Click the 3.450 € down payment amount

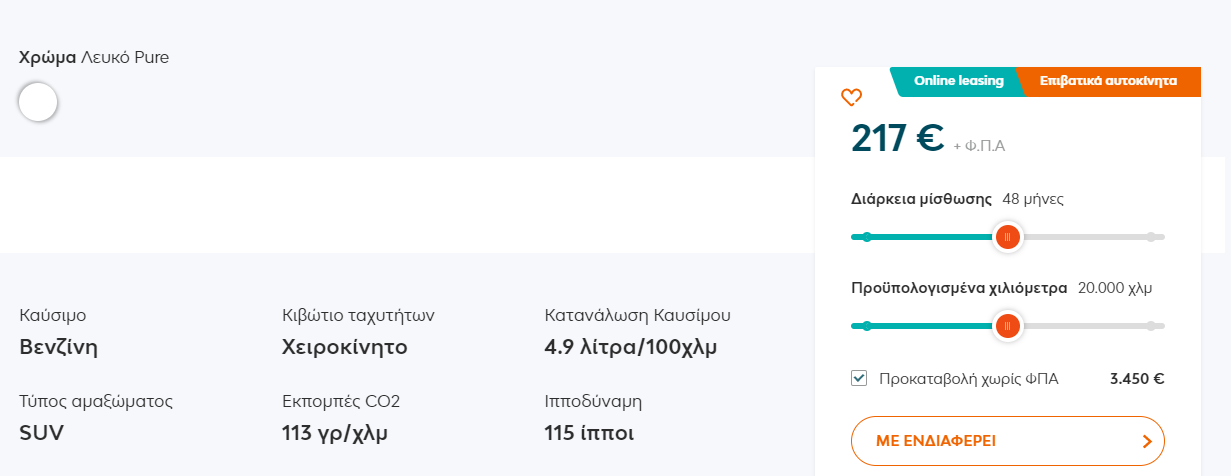pyautogui.click(x=1137, y=379)
